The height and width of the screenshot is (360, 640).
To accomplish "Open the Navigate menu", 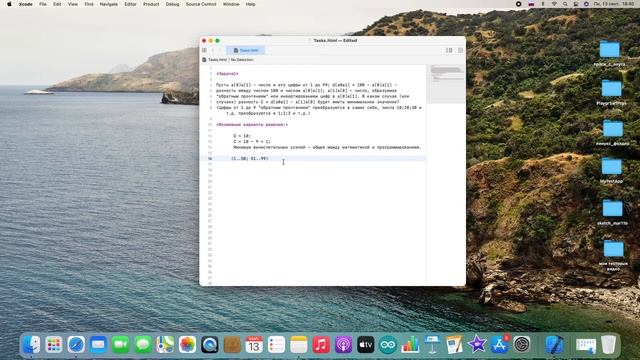I will pyautogui.click(x=109, y=4).
